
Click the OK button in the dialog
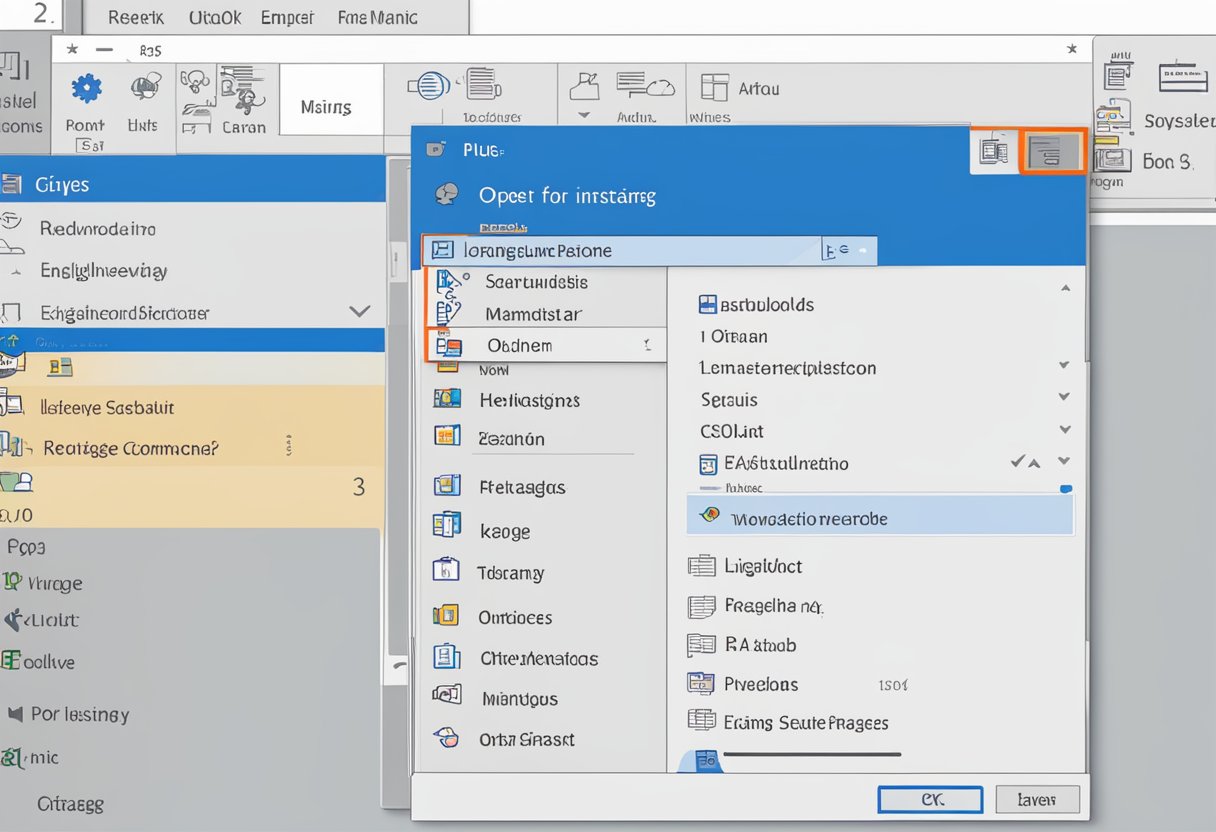929,799
